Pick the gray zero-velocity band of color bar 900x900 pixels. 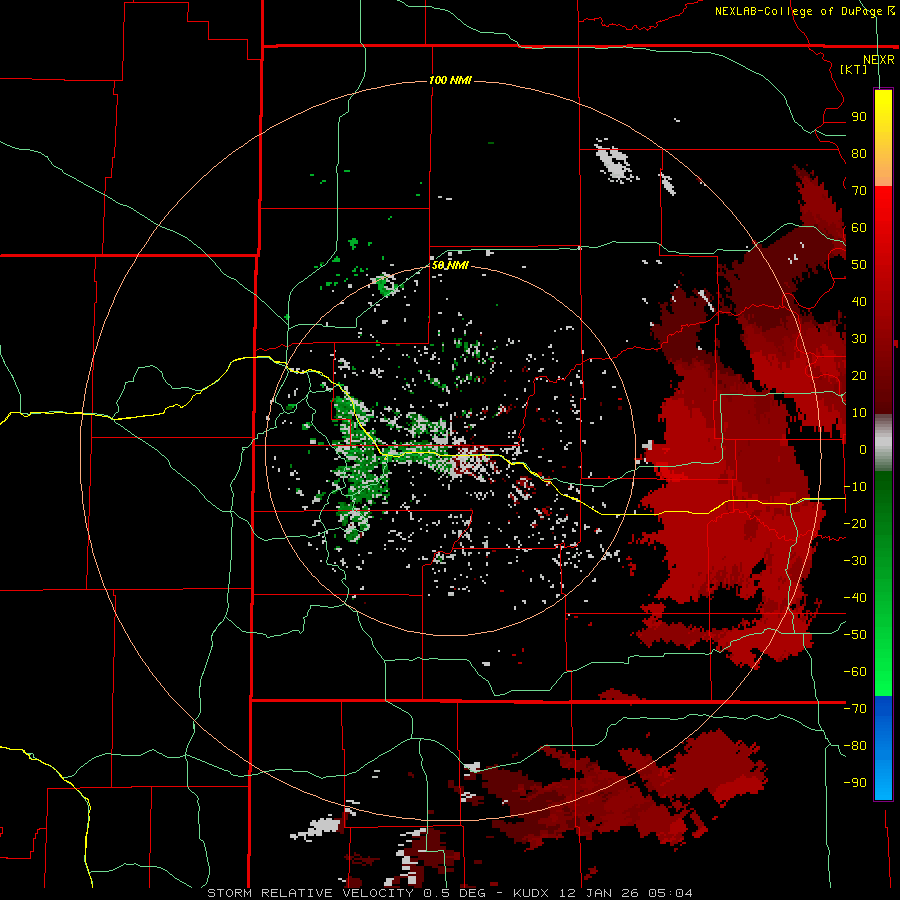point(883,443)
